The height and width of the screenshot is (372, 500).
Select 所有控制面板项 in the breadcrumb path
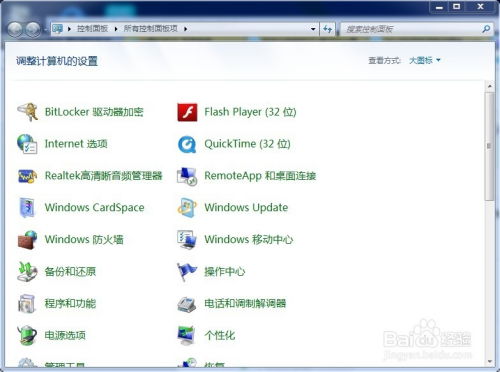(x=150, y=29)
